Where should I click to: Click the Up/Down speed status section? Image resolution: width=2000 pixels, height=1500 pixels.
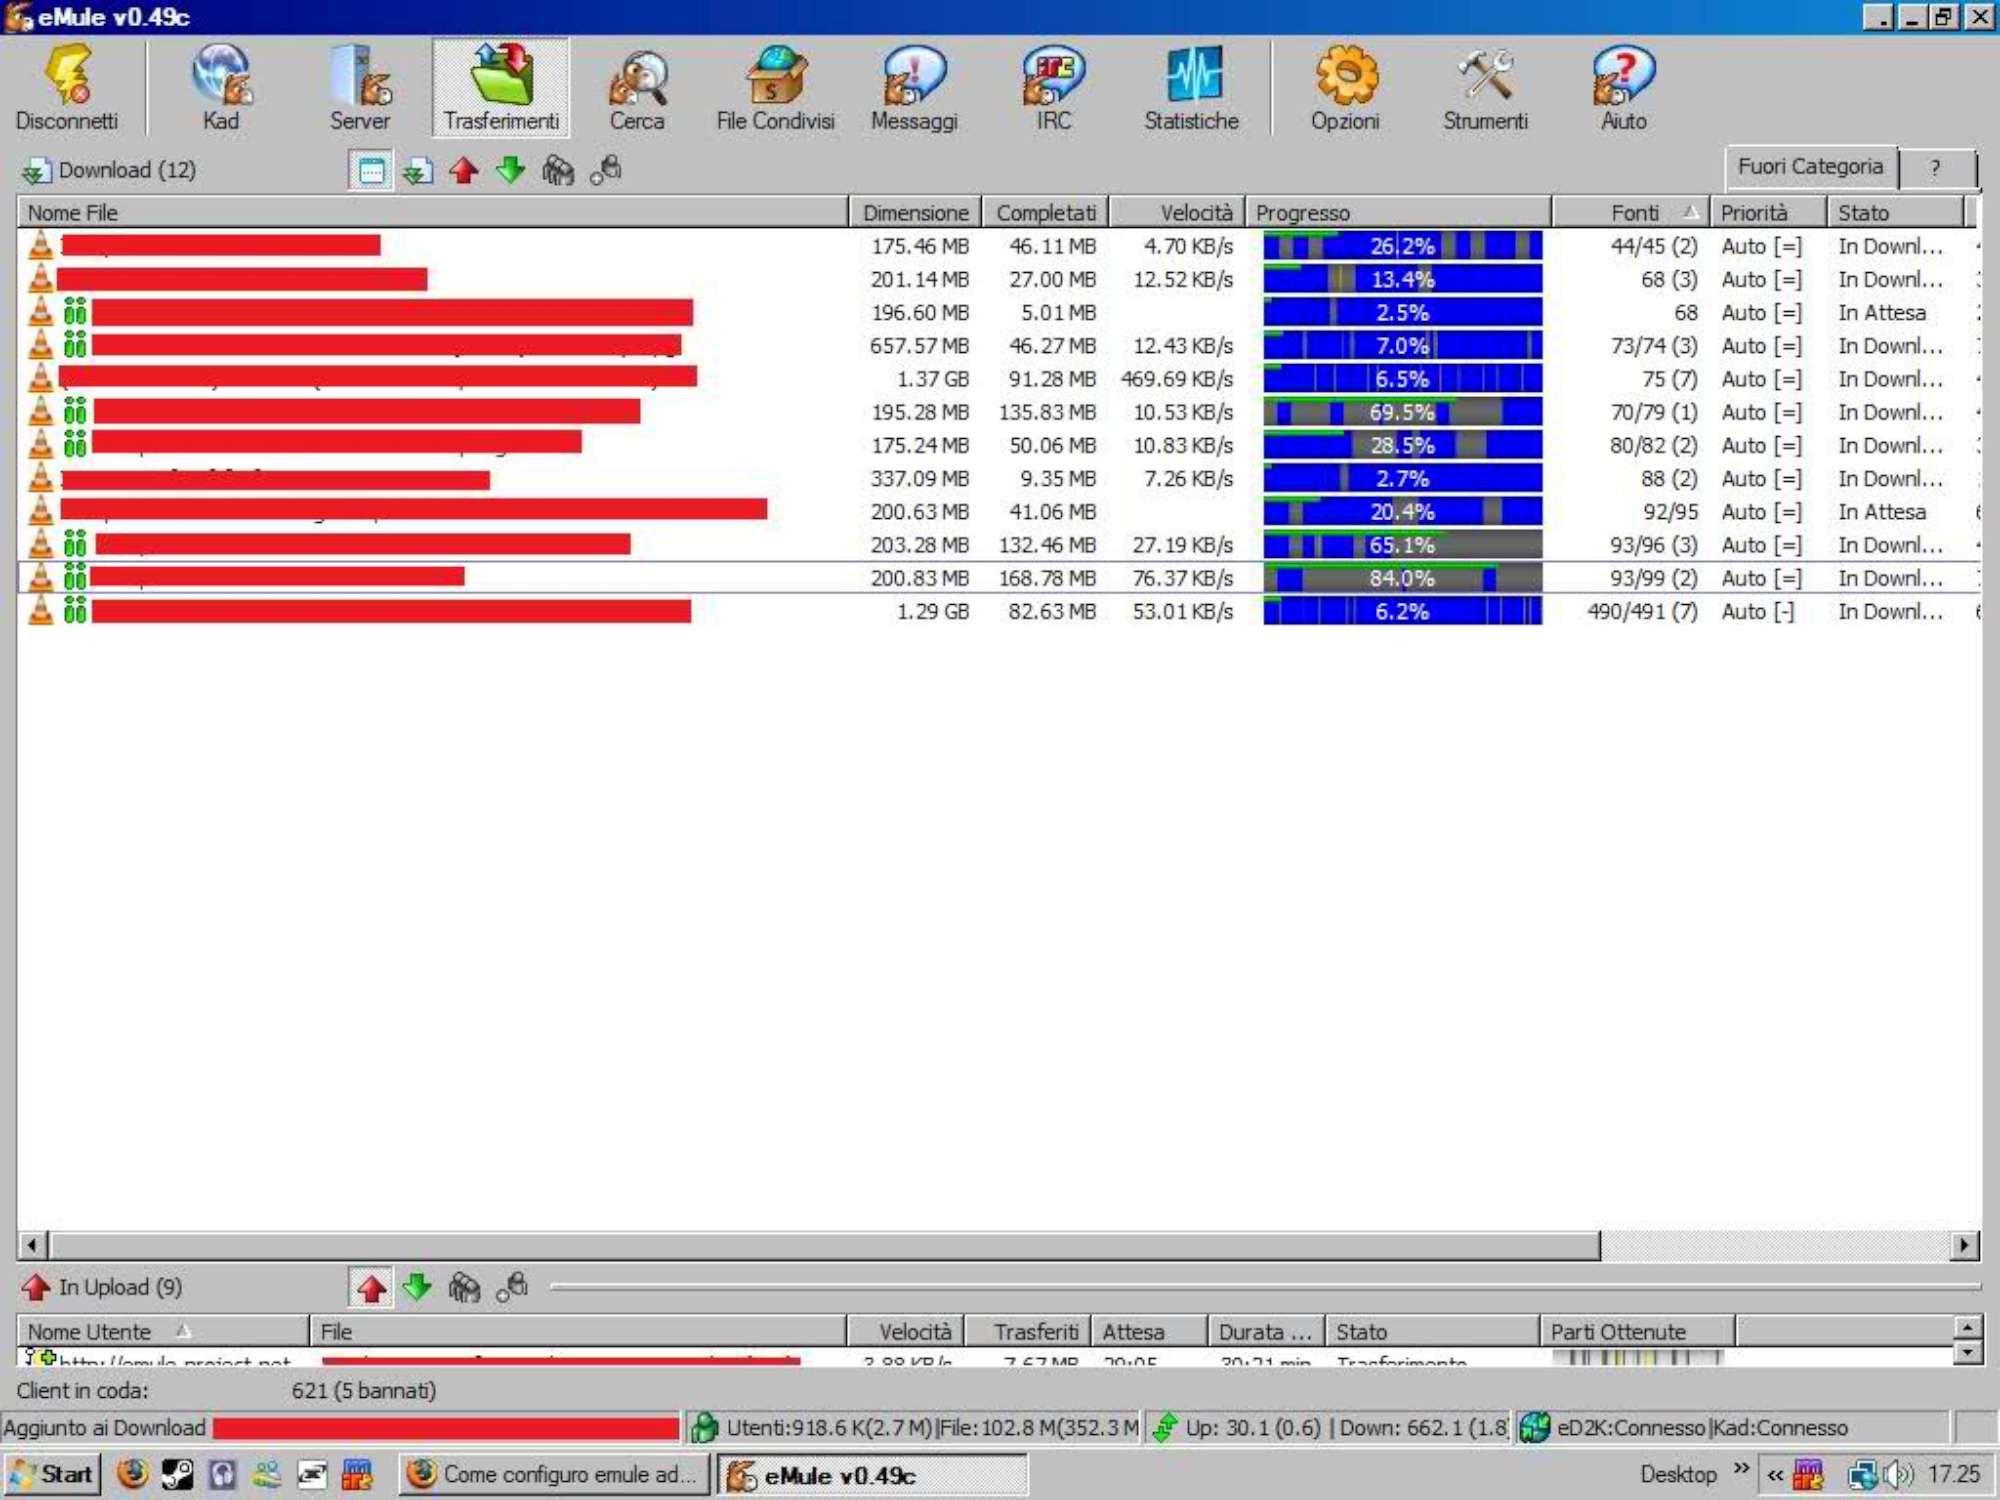click(1329, 1428)
